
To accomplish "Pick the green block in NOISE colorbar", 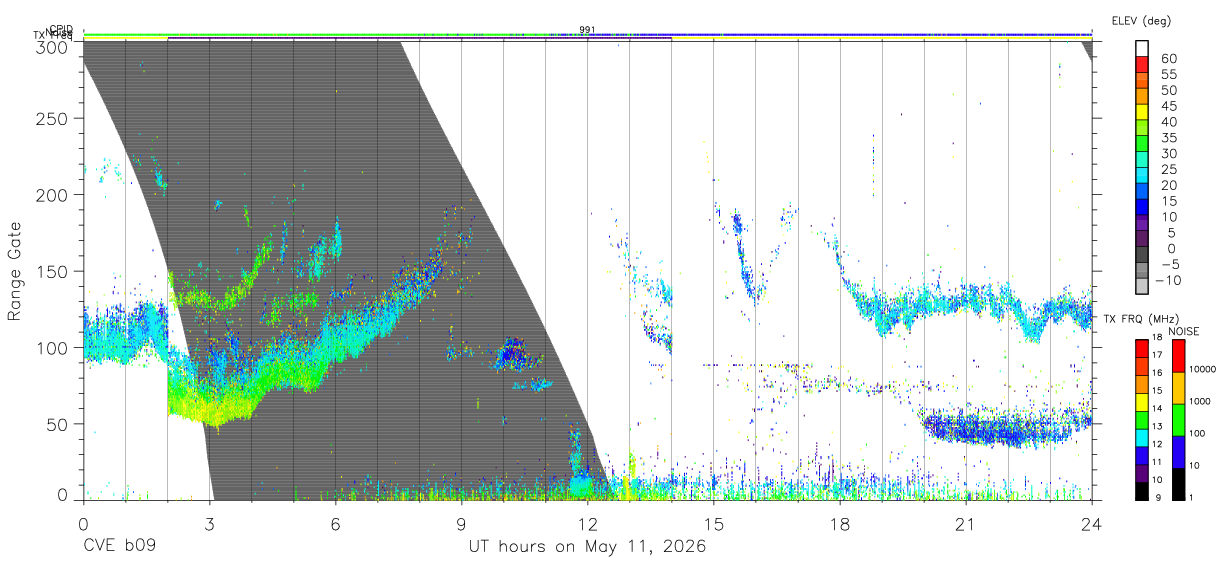I will tap(1179, 419).
